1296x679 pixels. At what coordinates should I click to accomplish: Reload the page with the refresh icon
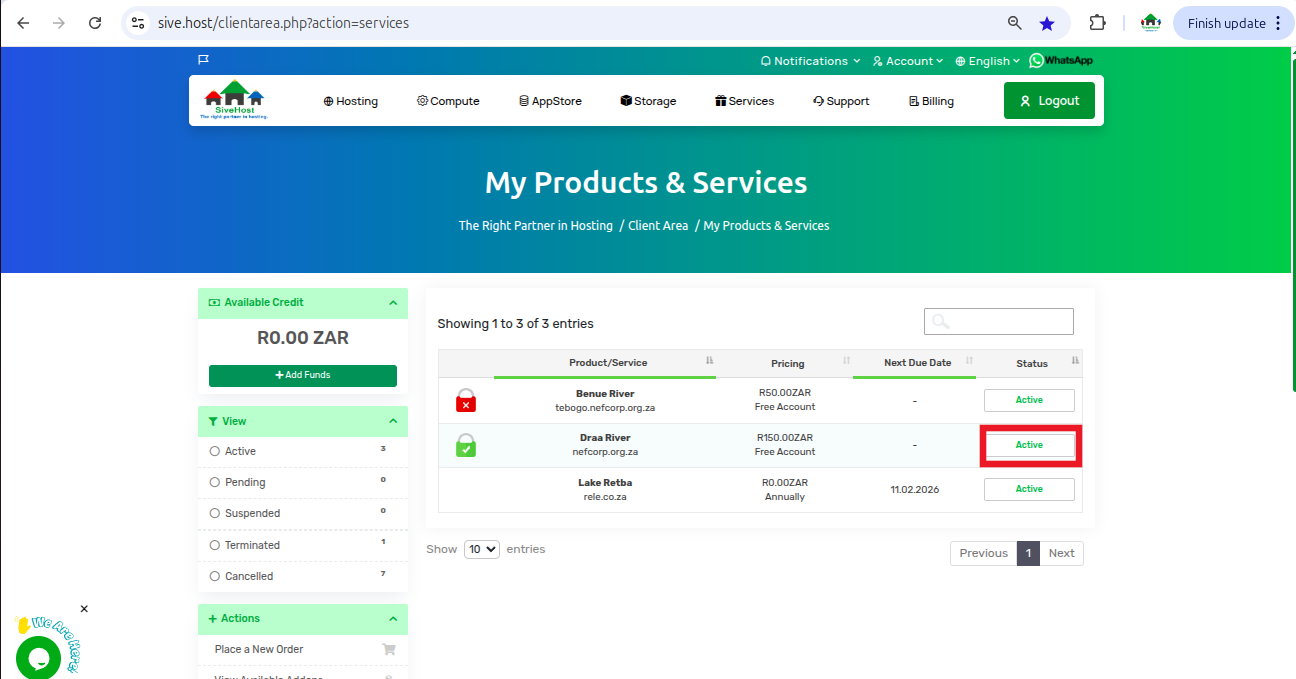click(95, 23)
